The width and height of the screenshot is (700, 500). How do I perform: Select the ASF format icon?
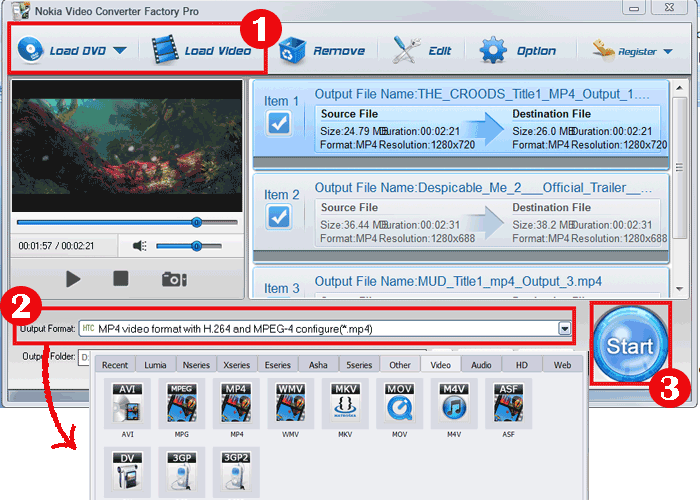(508, 404)
